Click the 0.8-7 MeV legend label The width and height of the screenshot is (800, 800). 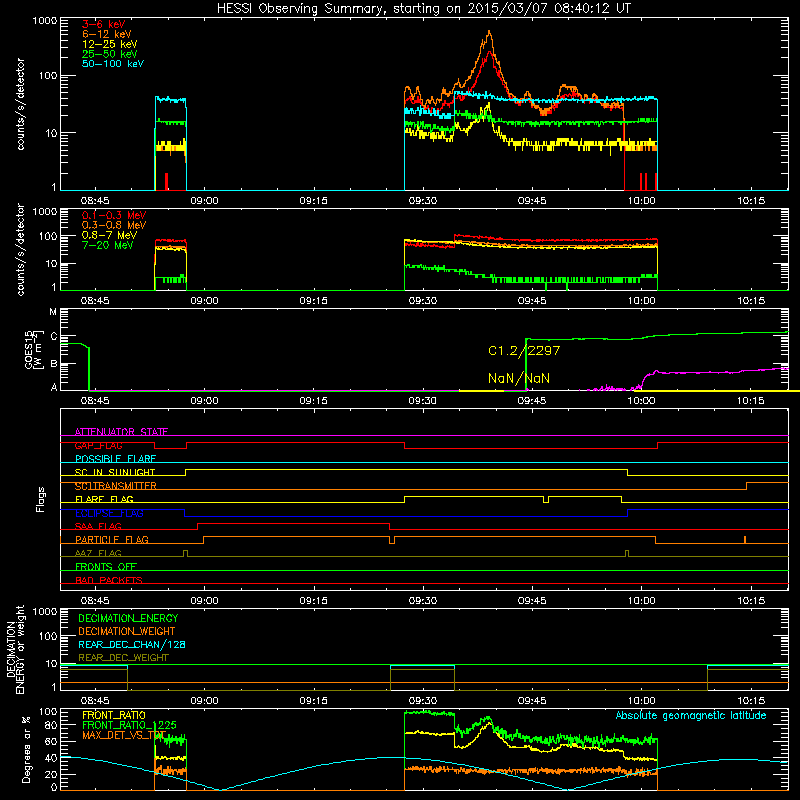point(109,235)
